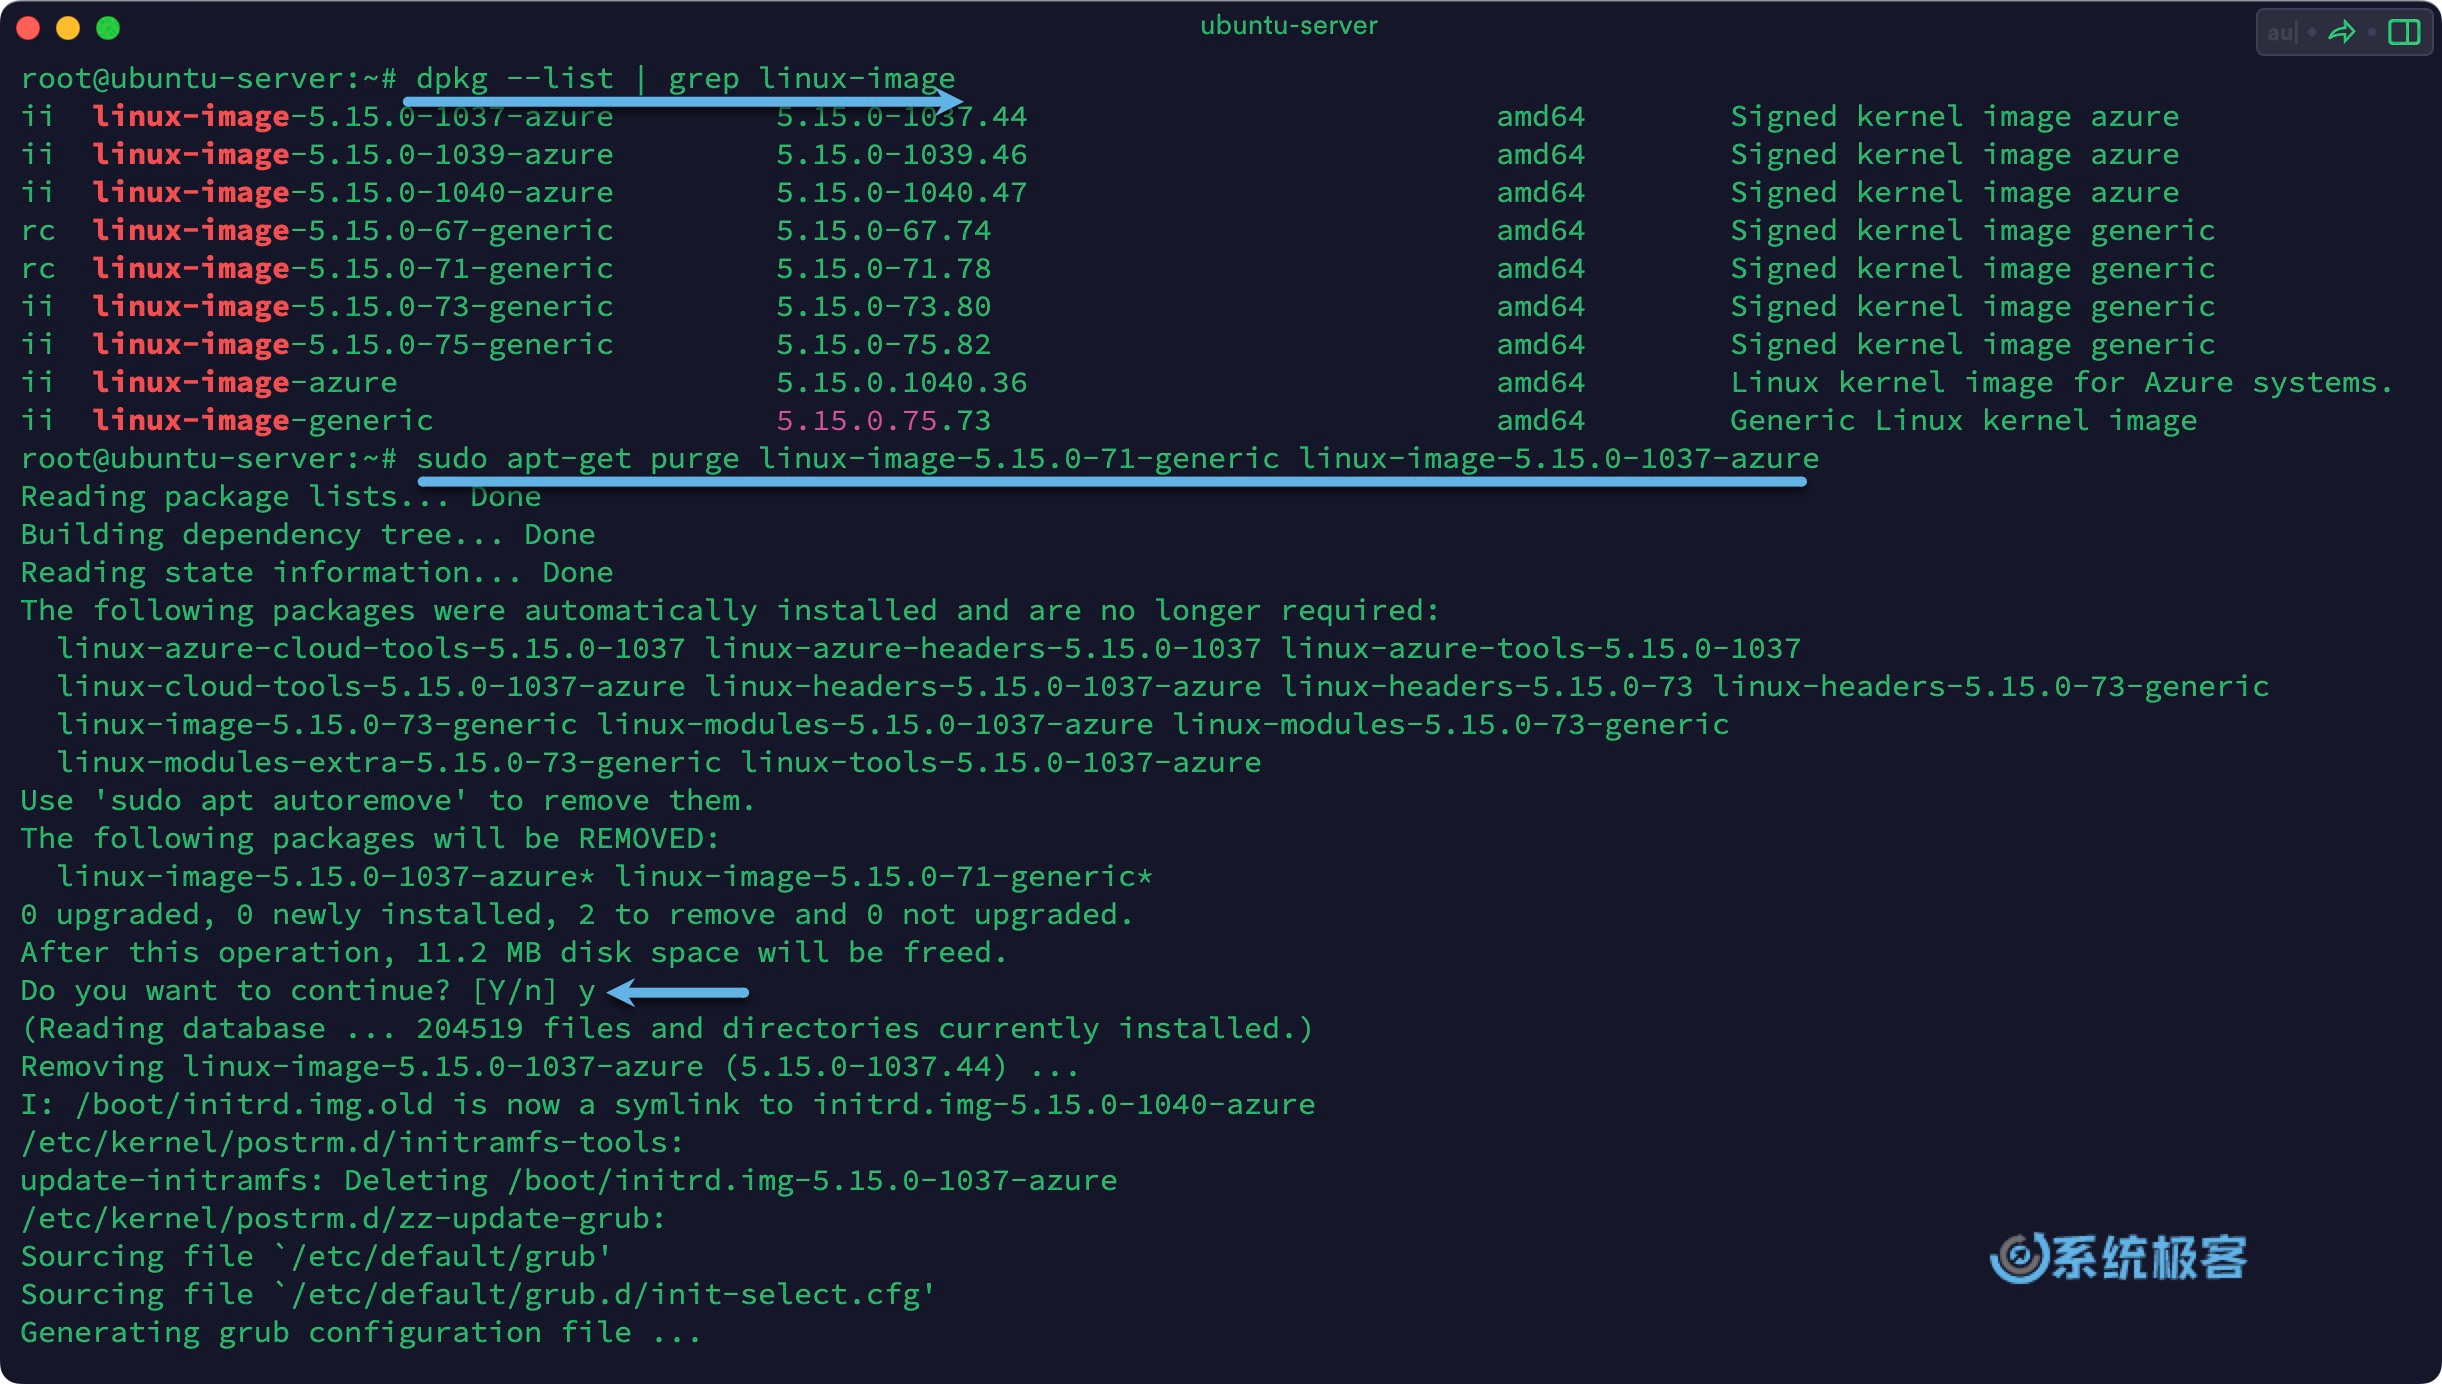Click linux-tools-5.15.0-1037-azure package text

[x=1001, y=763]
